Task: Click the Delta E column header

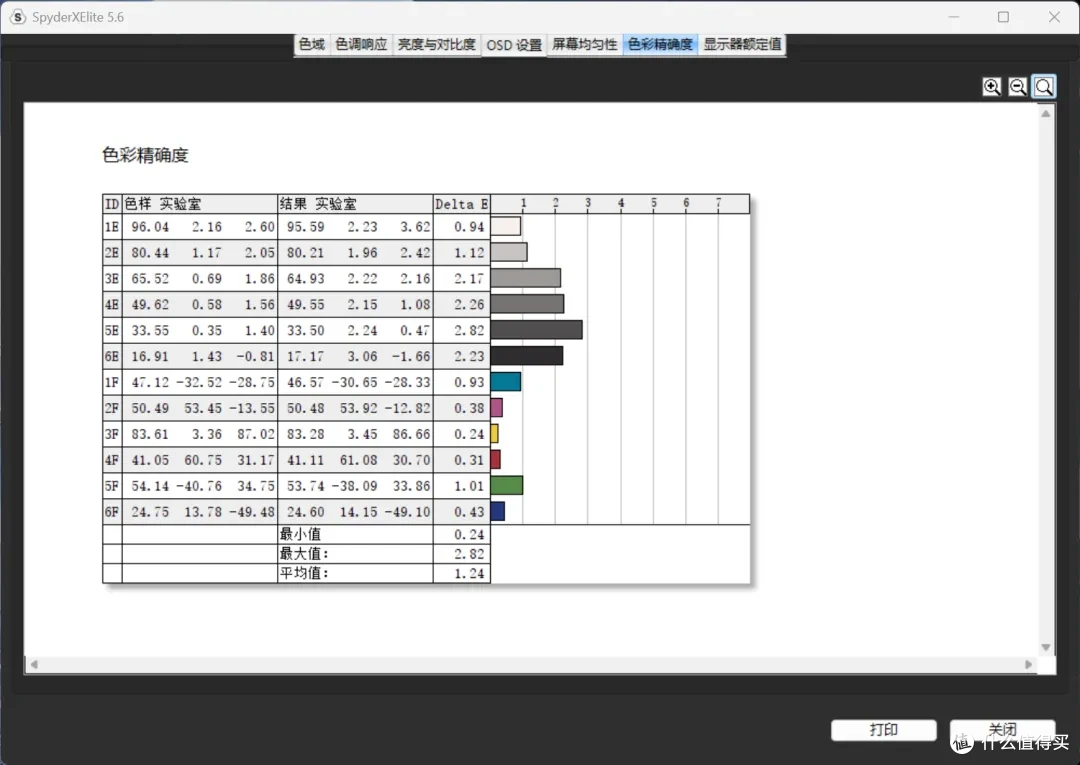Action: tap(461, 204)
